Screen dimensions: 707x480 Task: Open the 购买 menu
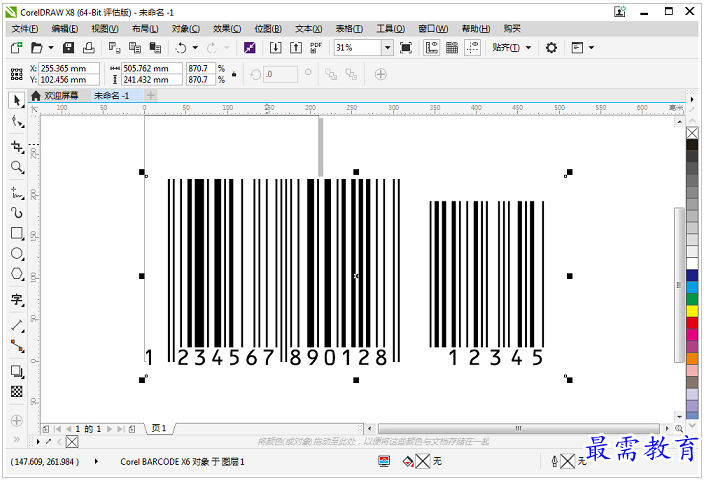[x=512, y=29]
